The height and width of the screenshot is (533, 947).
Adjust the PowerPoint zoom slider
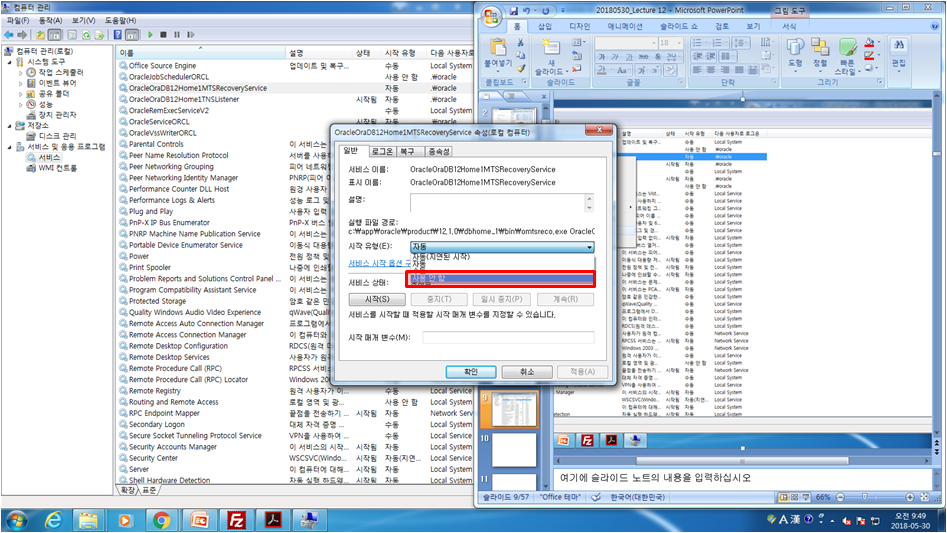coord(864,497)
